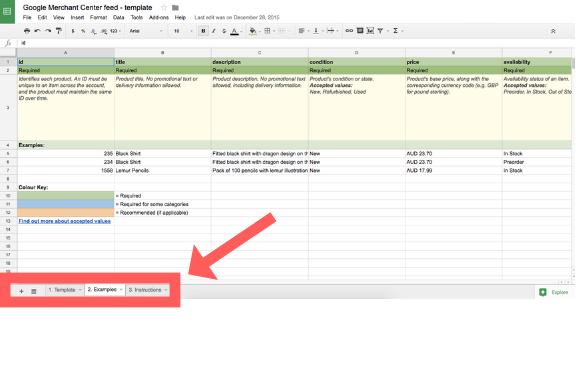Click the Undo arrow

[37, 31]
